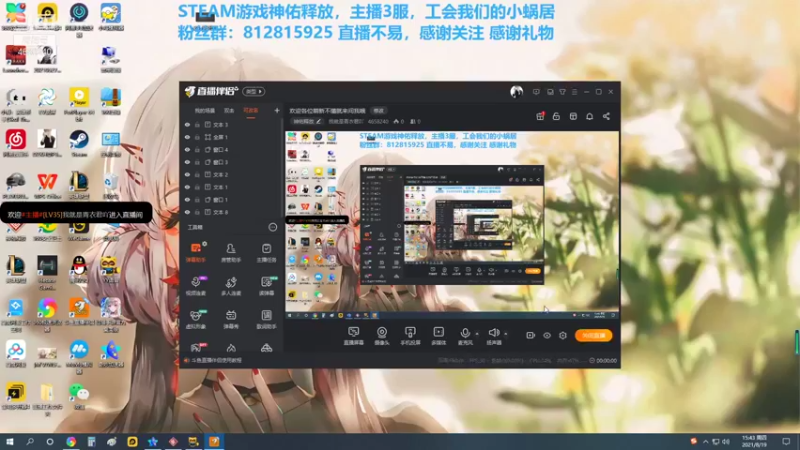Open the Steam desktop icon
Screen dimensions: 800x450
click(x=79, y=142)
